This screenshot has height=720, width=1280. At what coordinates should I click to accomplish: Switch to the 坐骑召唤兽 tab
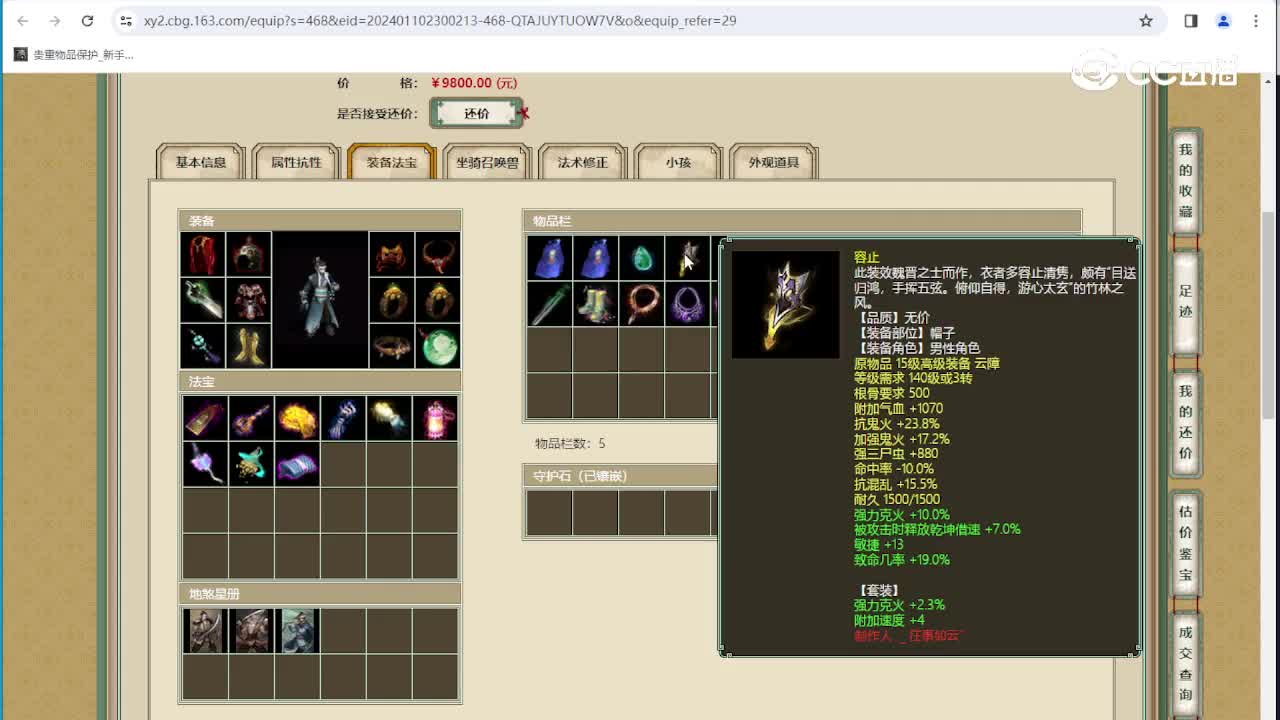[x=487, y=162]
